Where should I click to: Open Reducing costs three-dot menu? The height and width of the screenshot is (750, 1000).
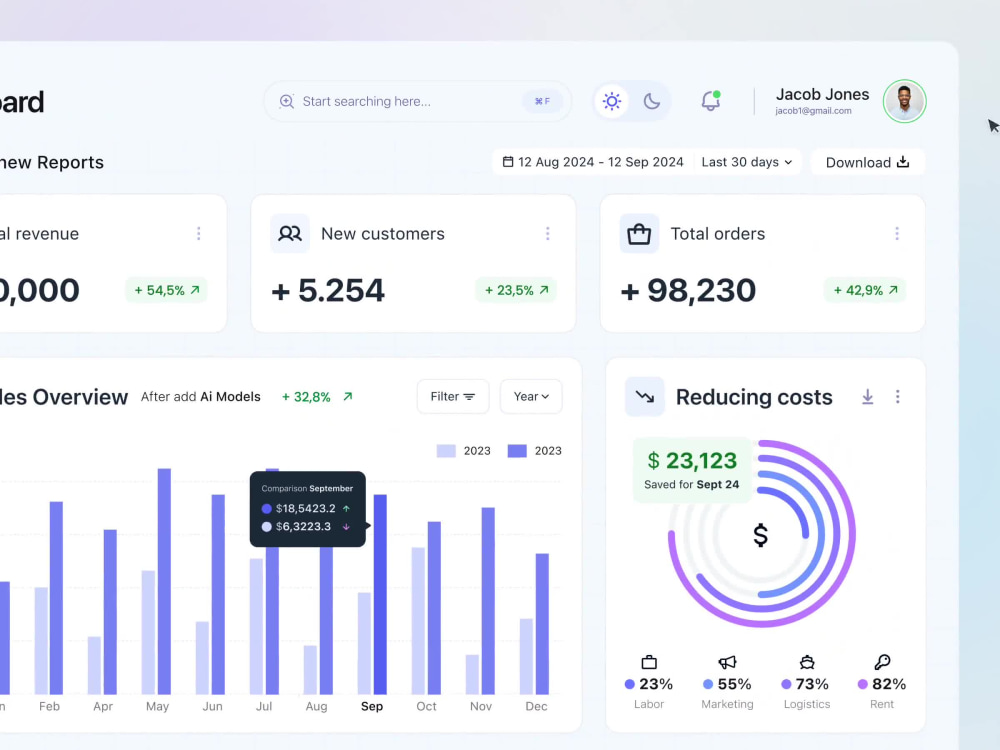tap(897, 397)
